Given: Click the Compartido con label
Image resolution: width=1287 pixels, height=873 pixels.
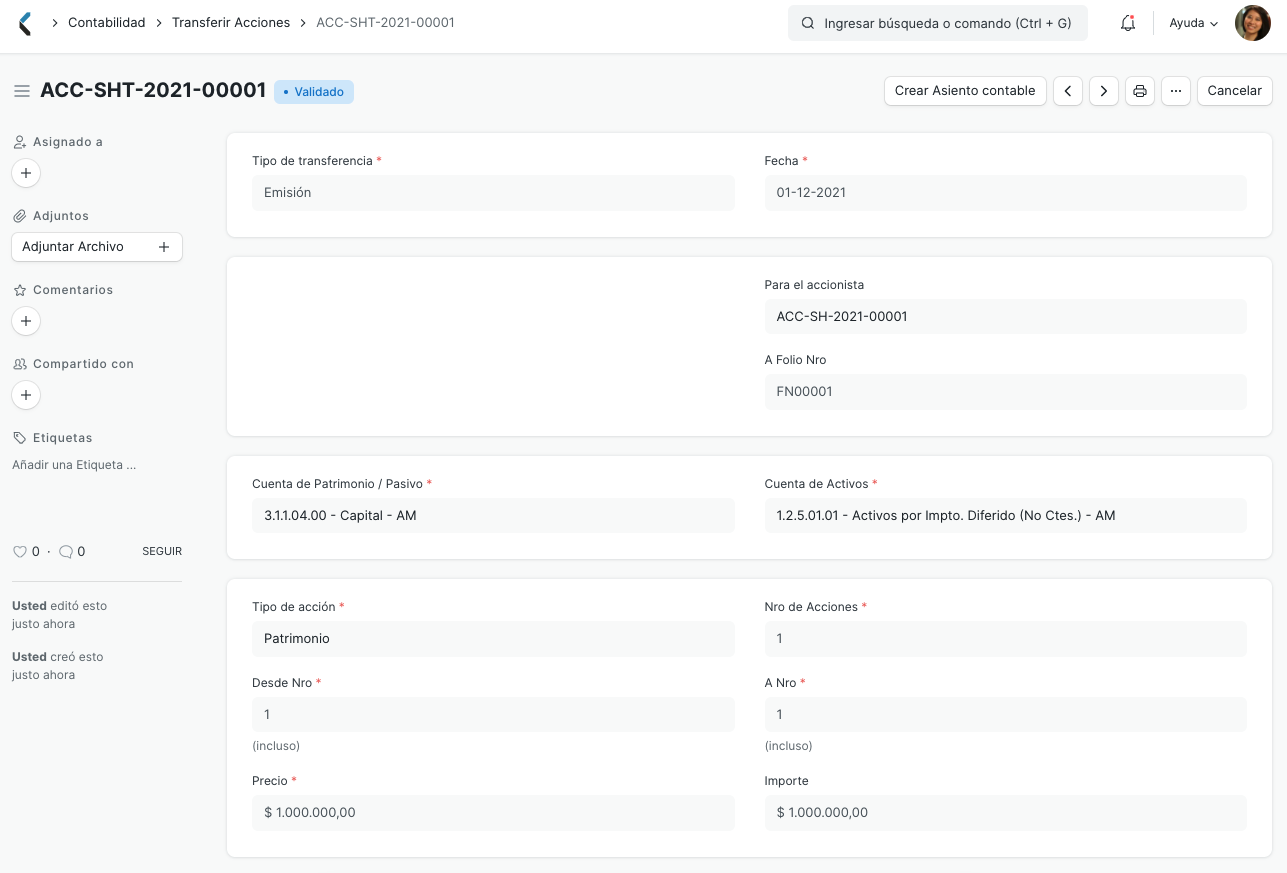Looking at the screenshot, I should [83, 364].
